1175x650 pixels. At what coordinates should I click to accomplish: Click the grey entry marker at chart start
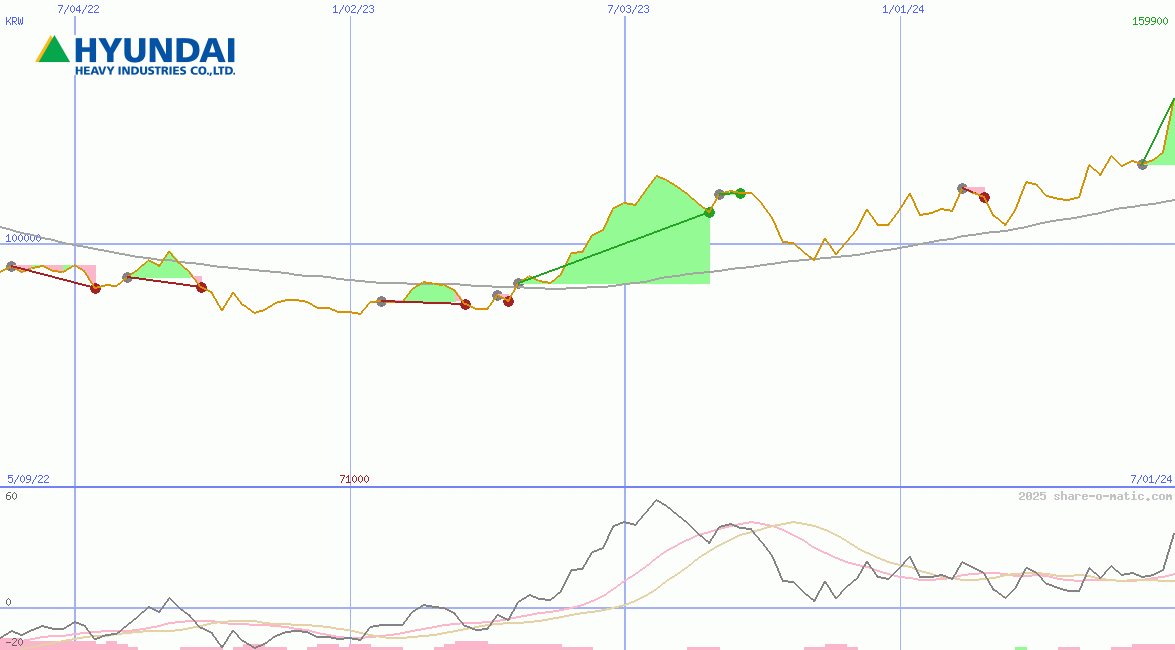tap(11, 266)
